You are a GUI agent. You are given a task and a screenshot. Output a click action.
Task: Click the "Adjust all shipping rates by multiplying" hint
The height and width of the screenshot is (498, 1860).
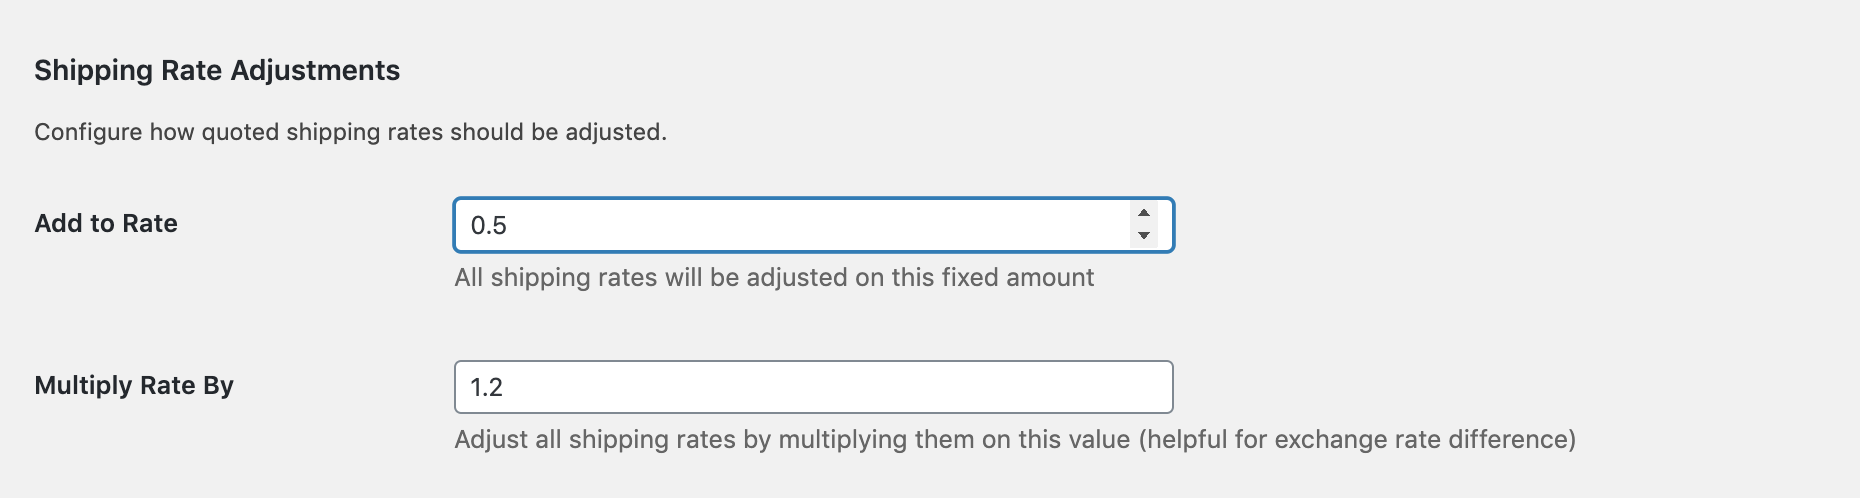[1014, 439]
